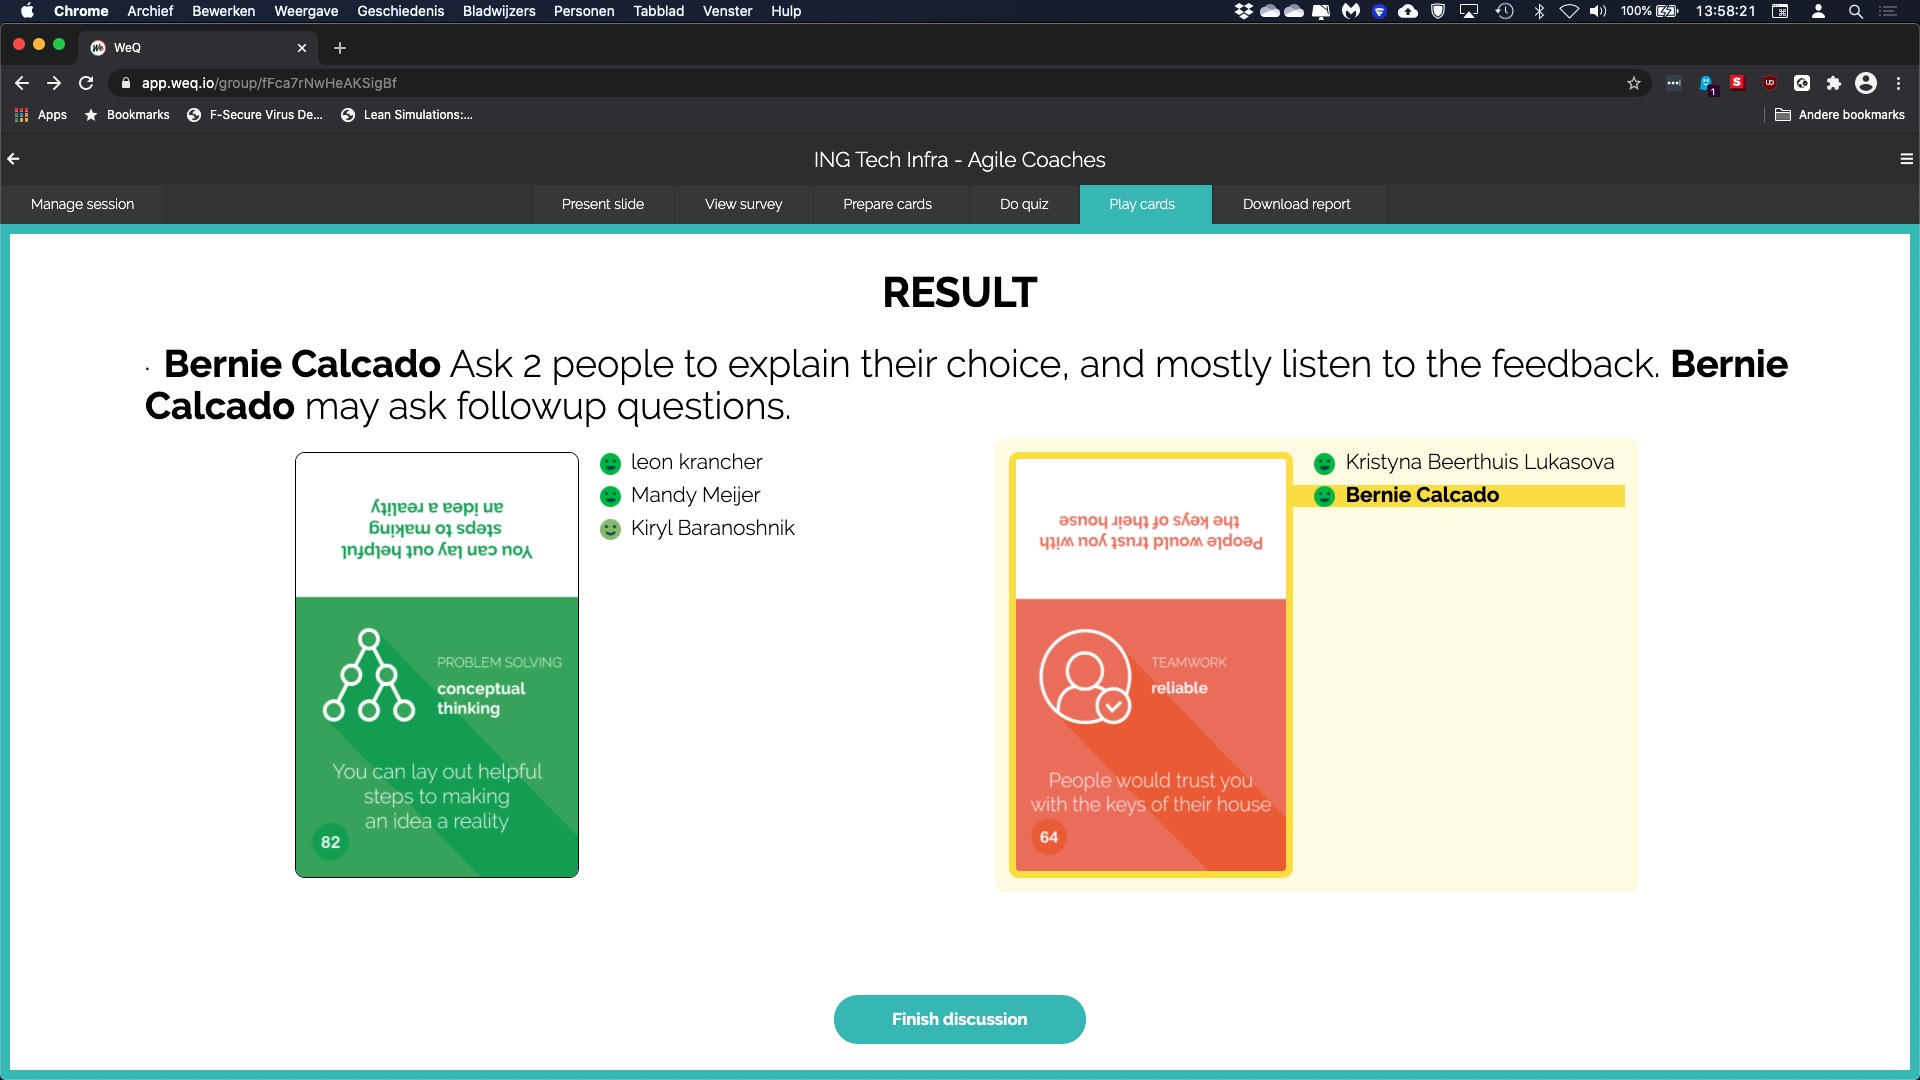
Task: Reload the page with refresh icon
Action: pos(86,83)
